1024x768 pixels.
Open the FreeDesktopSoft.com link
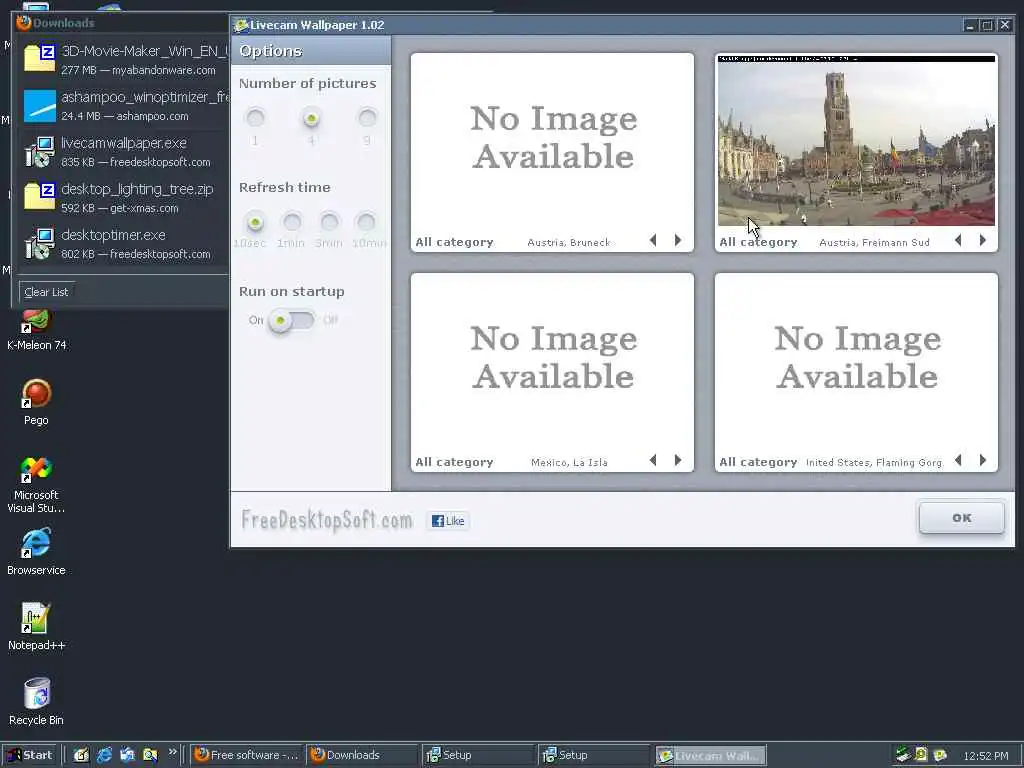[327, 520]
